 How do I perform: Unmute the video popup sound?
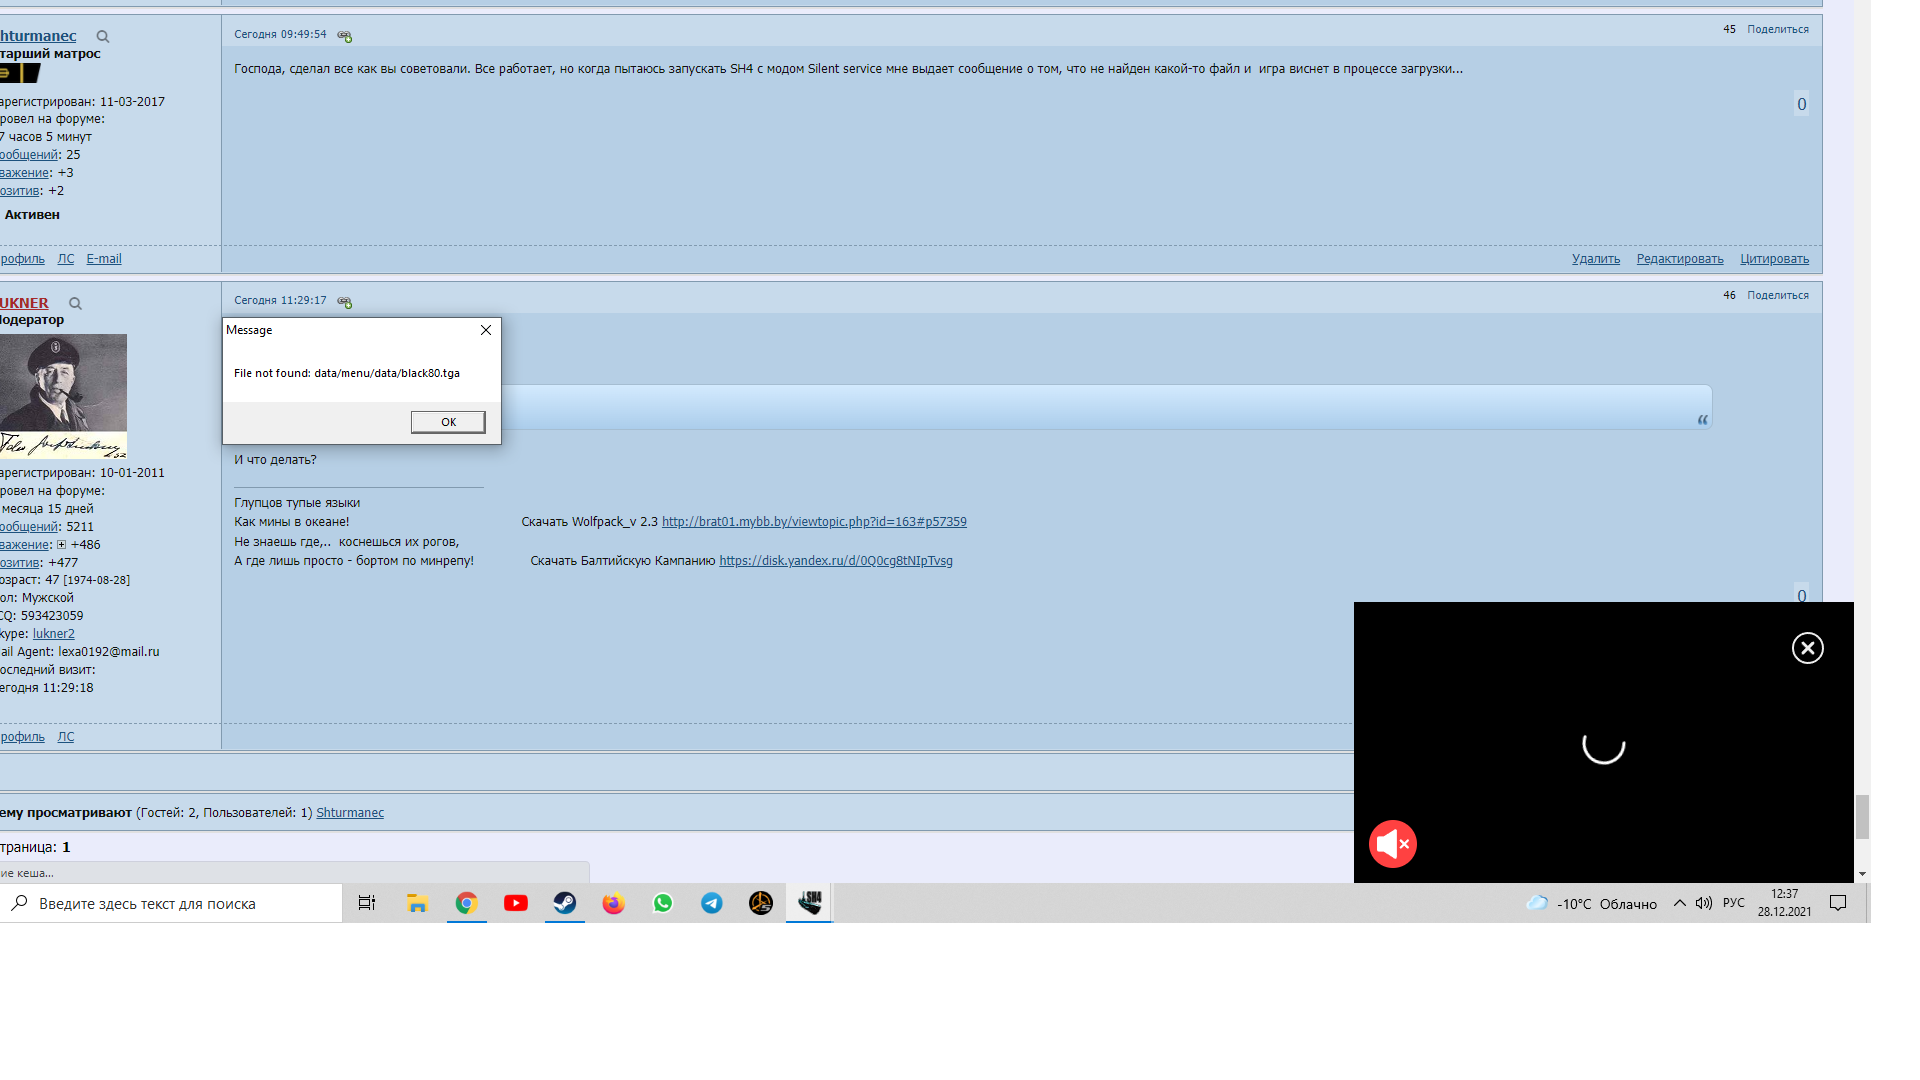click(1393, 844)
